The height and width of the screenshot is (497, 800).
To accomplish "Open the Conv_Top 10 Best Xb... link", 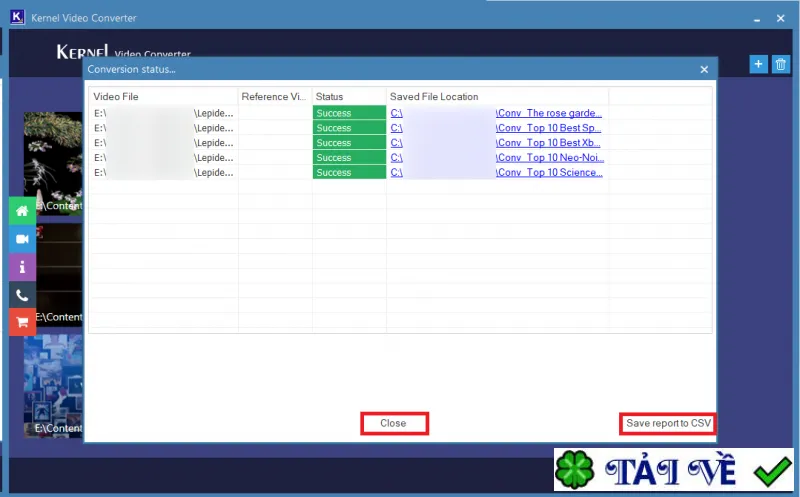I will tap(548, 143).
